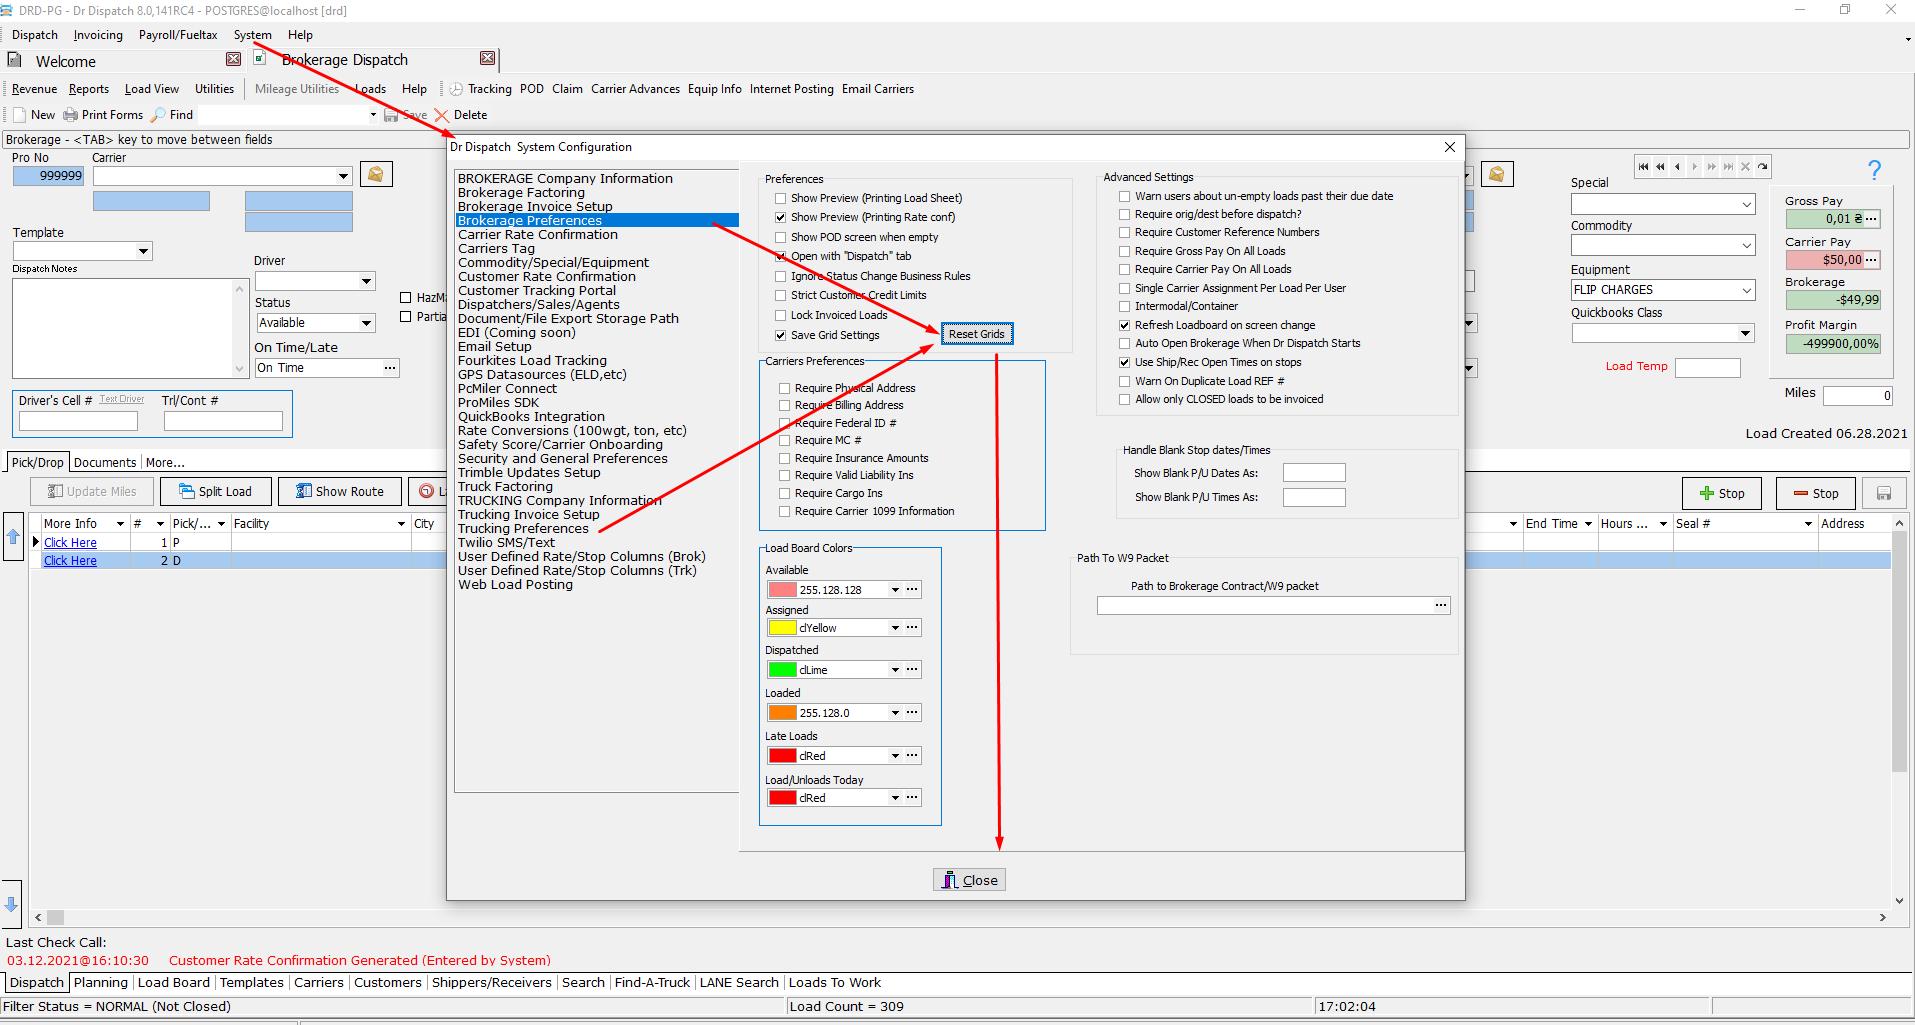
Task: Remove a stop with red minus Stop button
Action: tap(1814, 493)
